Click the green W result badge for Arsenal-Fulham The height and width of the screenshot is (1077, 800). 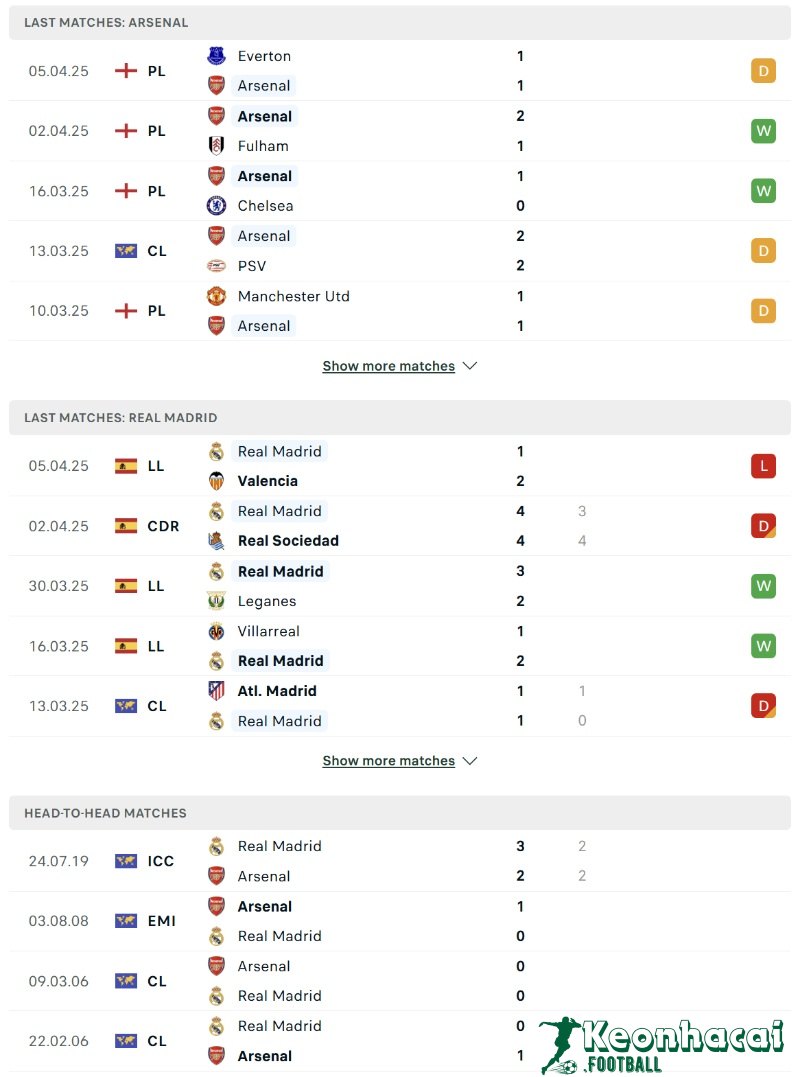763,131
